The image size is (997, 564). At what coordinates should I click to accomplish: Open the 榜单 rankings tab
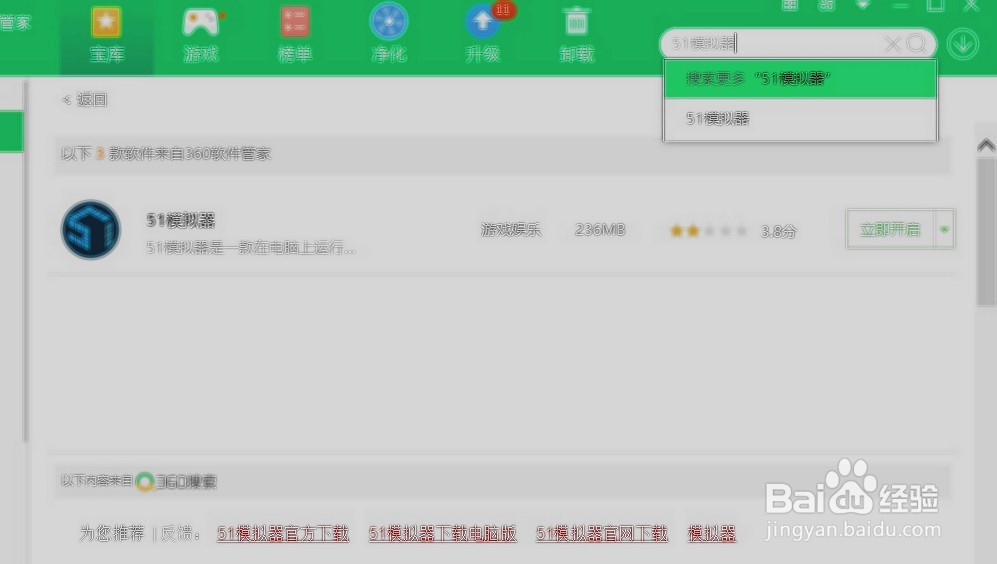point(295,36)
